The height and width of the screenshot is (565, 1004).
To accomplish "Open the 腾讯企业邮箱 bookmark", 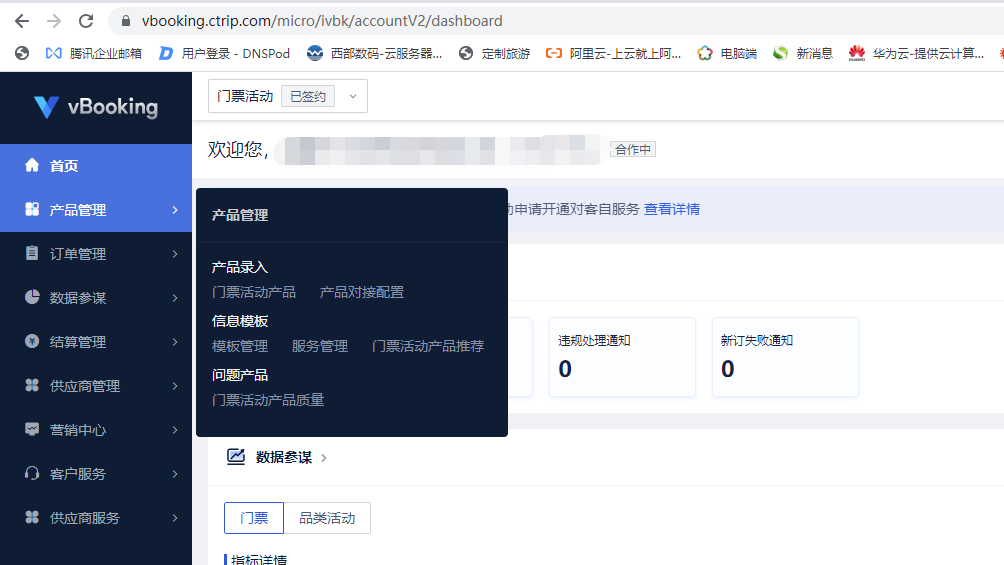I will [x=94, y=53].
